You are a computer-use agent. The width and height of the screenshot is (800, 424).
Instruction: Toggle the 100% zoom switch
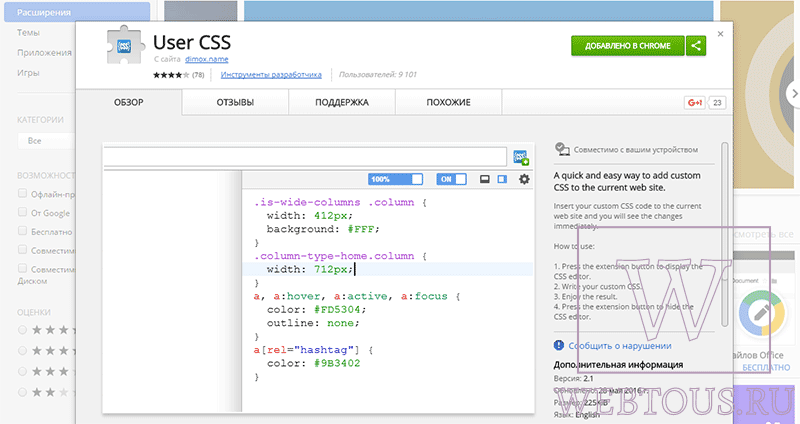[x=395, y=179]
